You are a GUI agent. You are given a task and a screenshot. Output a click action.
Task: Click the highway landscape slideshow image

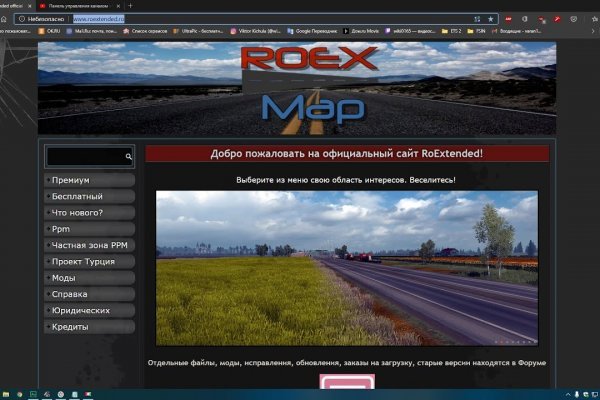coord(346,268)
